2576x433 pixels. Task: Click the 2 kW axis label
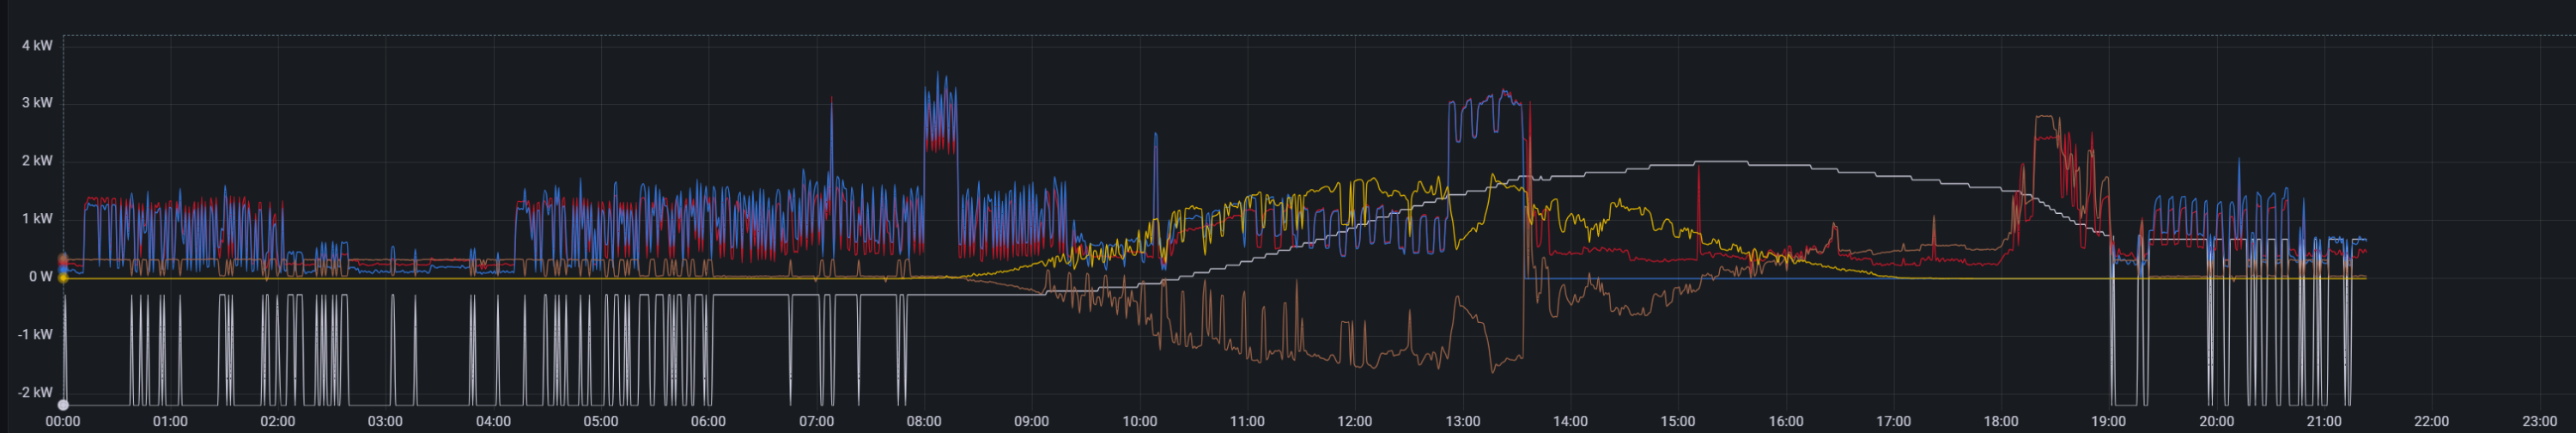(37, 161)
